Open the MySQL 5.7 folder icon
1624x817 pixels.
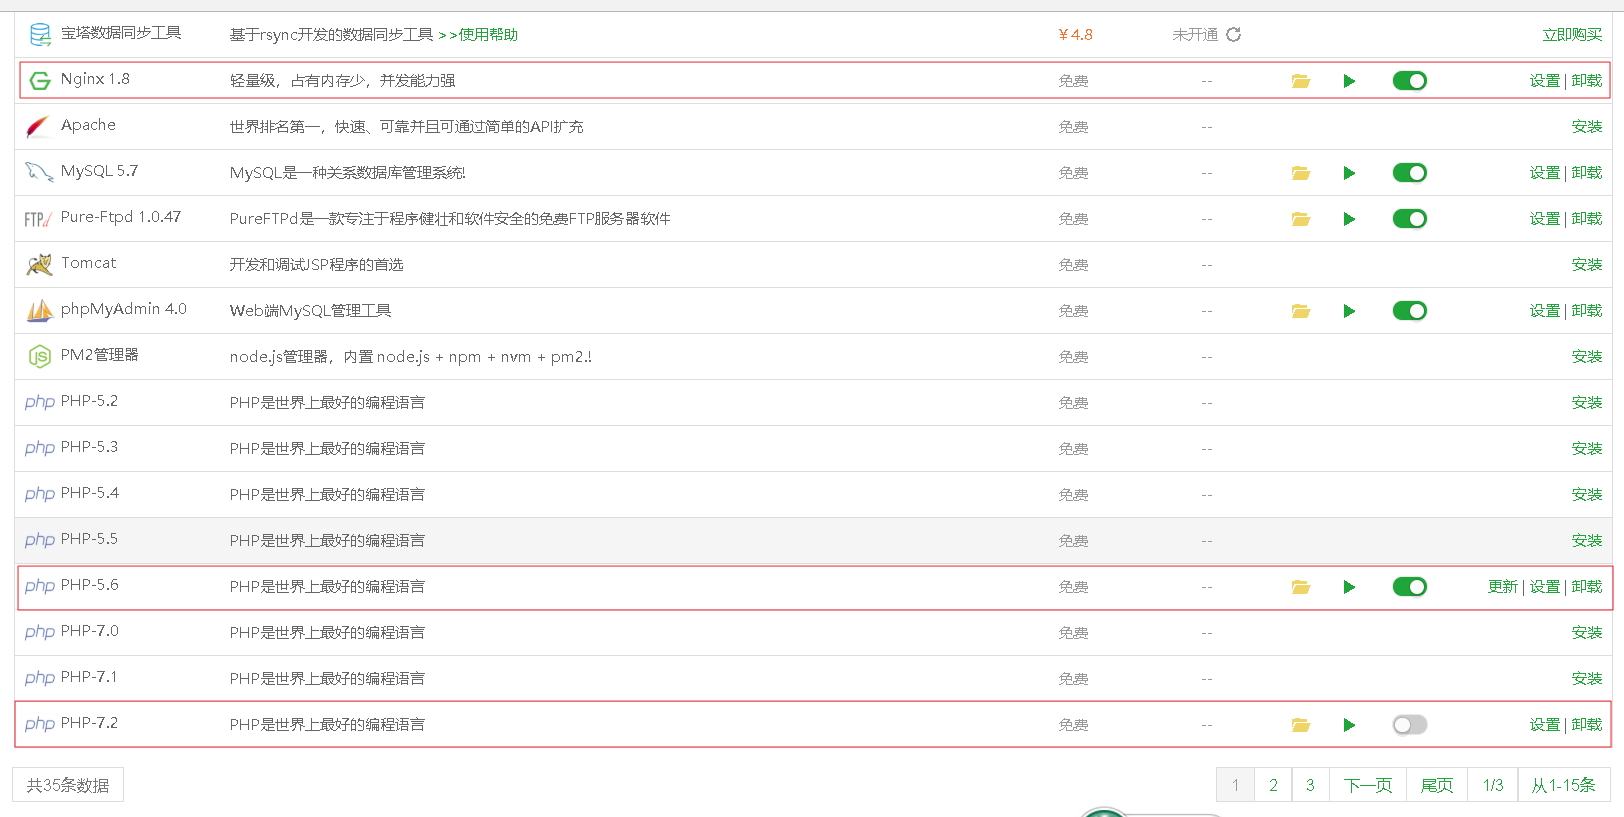click(x=1300, y=173)
